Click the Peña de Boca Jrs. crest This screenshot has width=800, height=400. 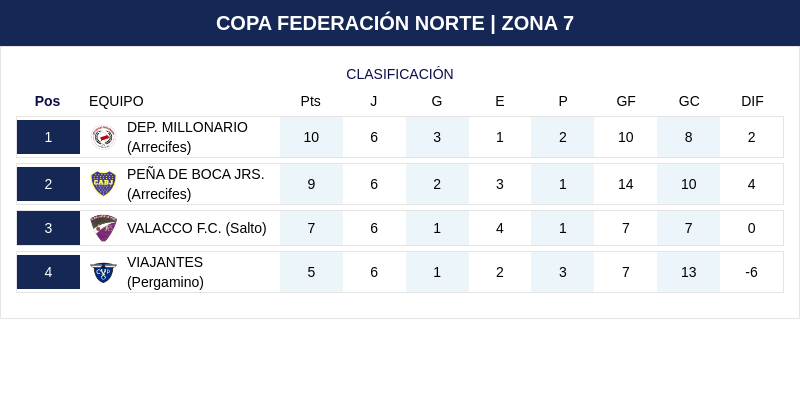tap(103, 184)
